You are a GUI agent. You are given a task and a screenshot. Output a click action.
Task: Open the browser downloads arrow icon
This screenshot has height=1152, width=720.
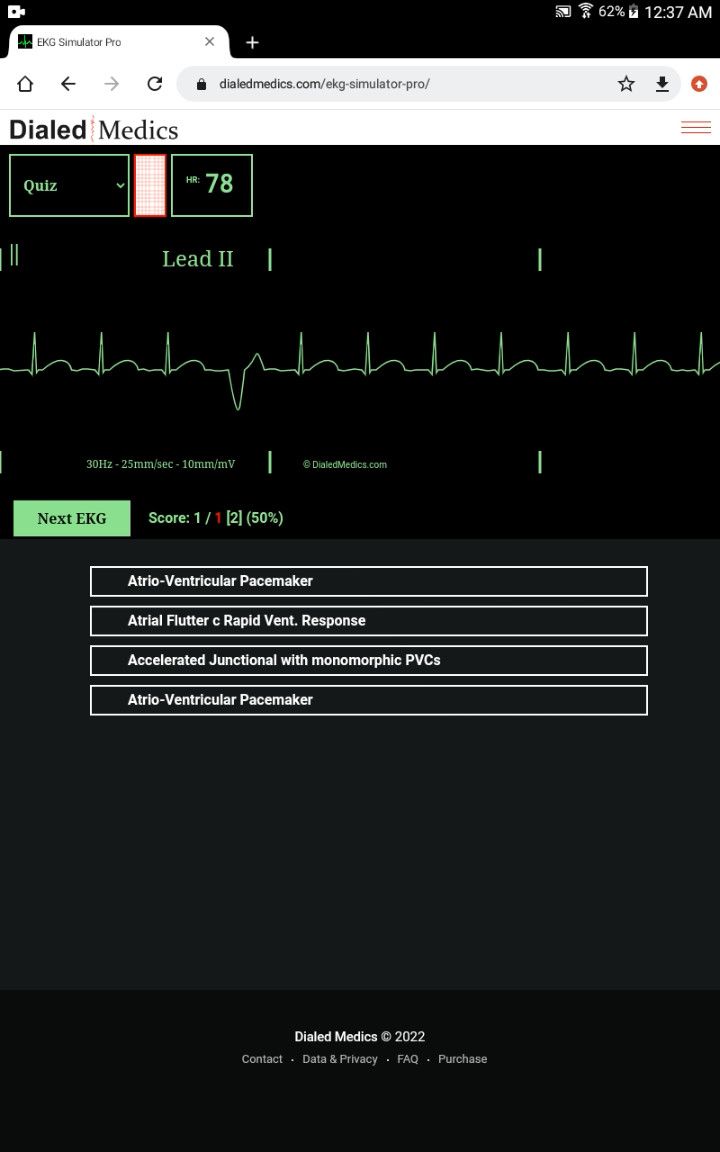pos(662,84)
